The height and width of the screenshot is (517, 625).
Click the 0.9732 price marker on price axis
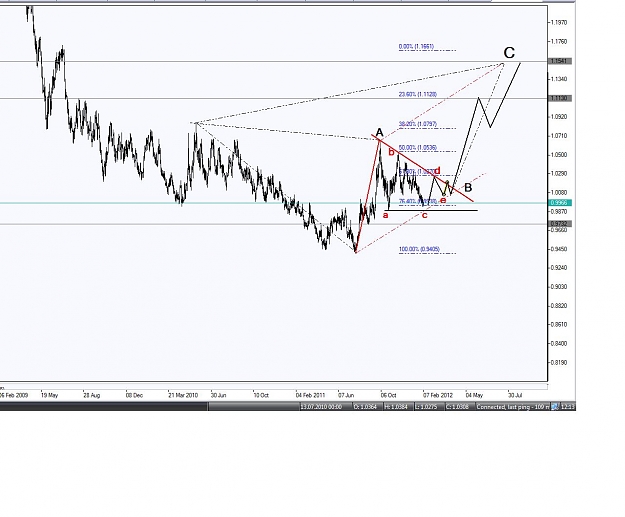pos(560,224)
